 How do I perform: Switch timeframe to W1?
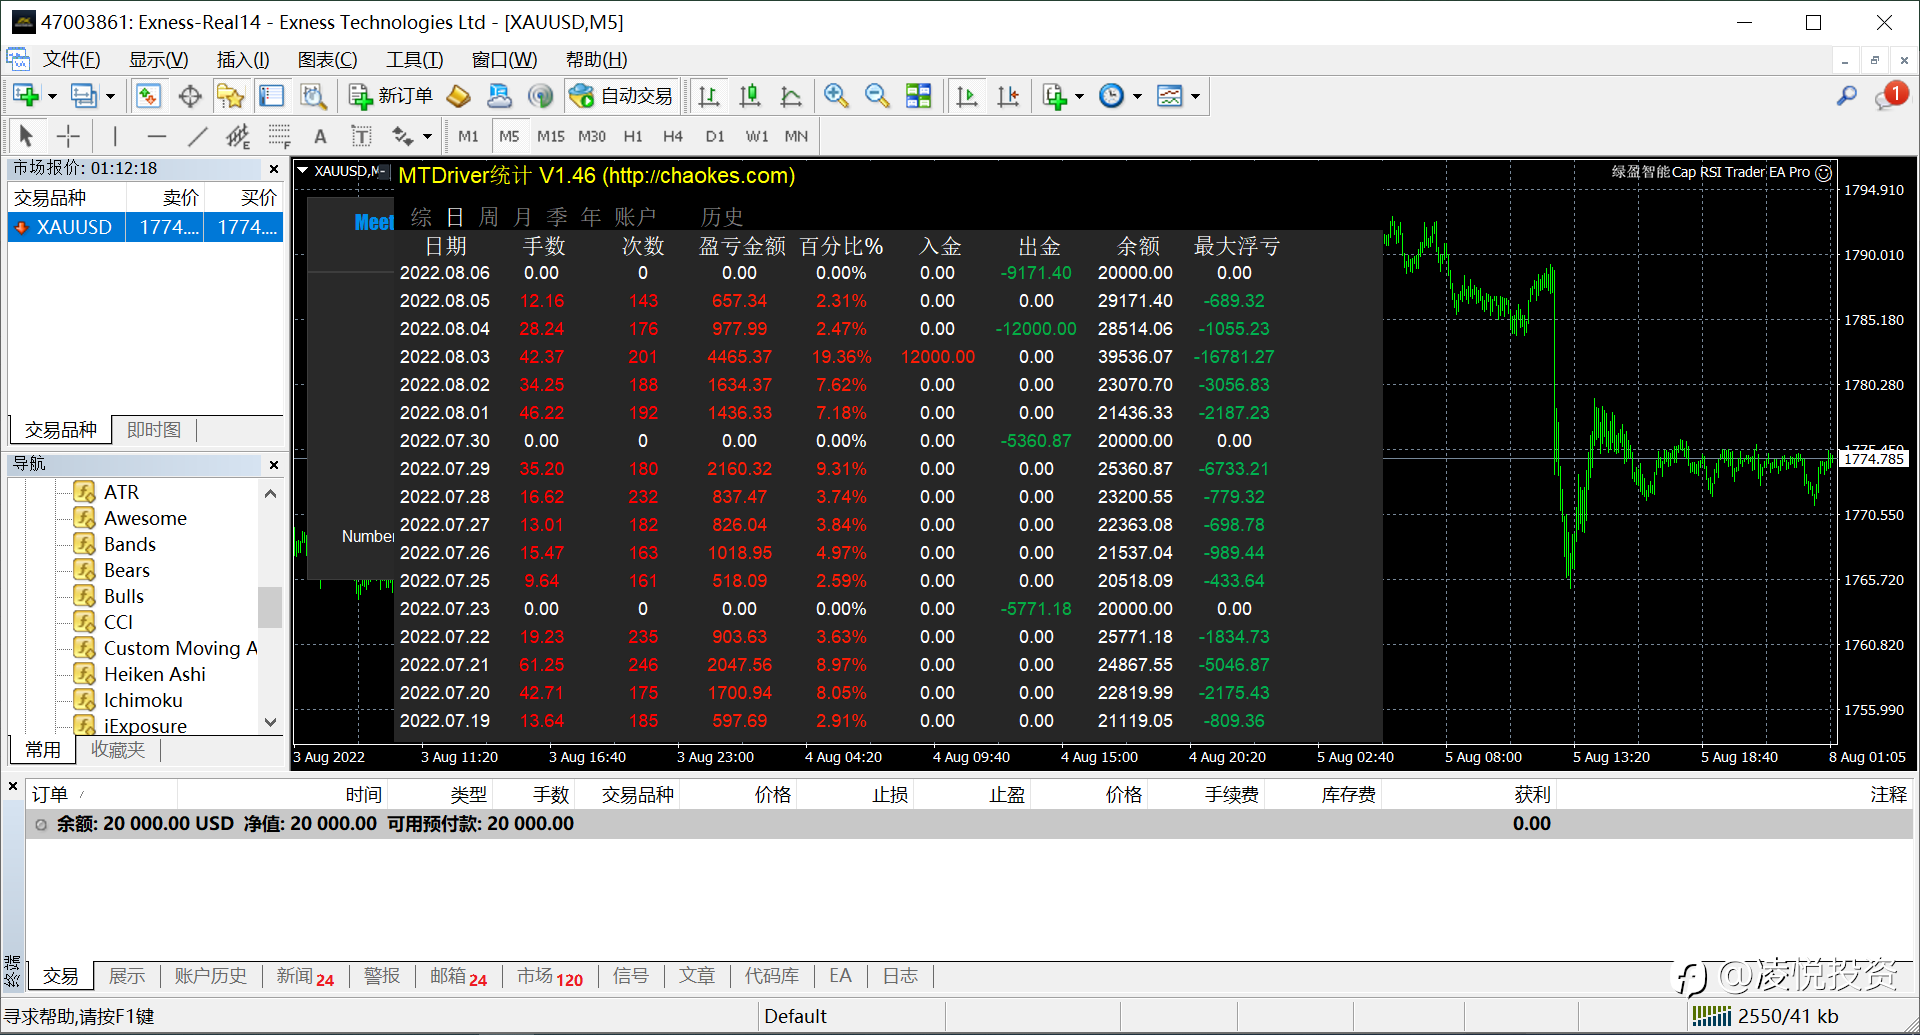coord(757,136)
